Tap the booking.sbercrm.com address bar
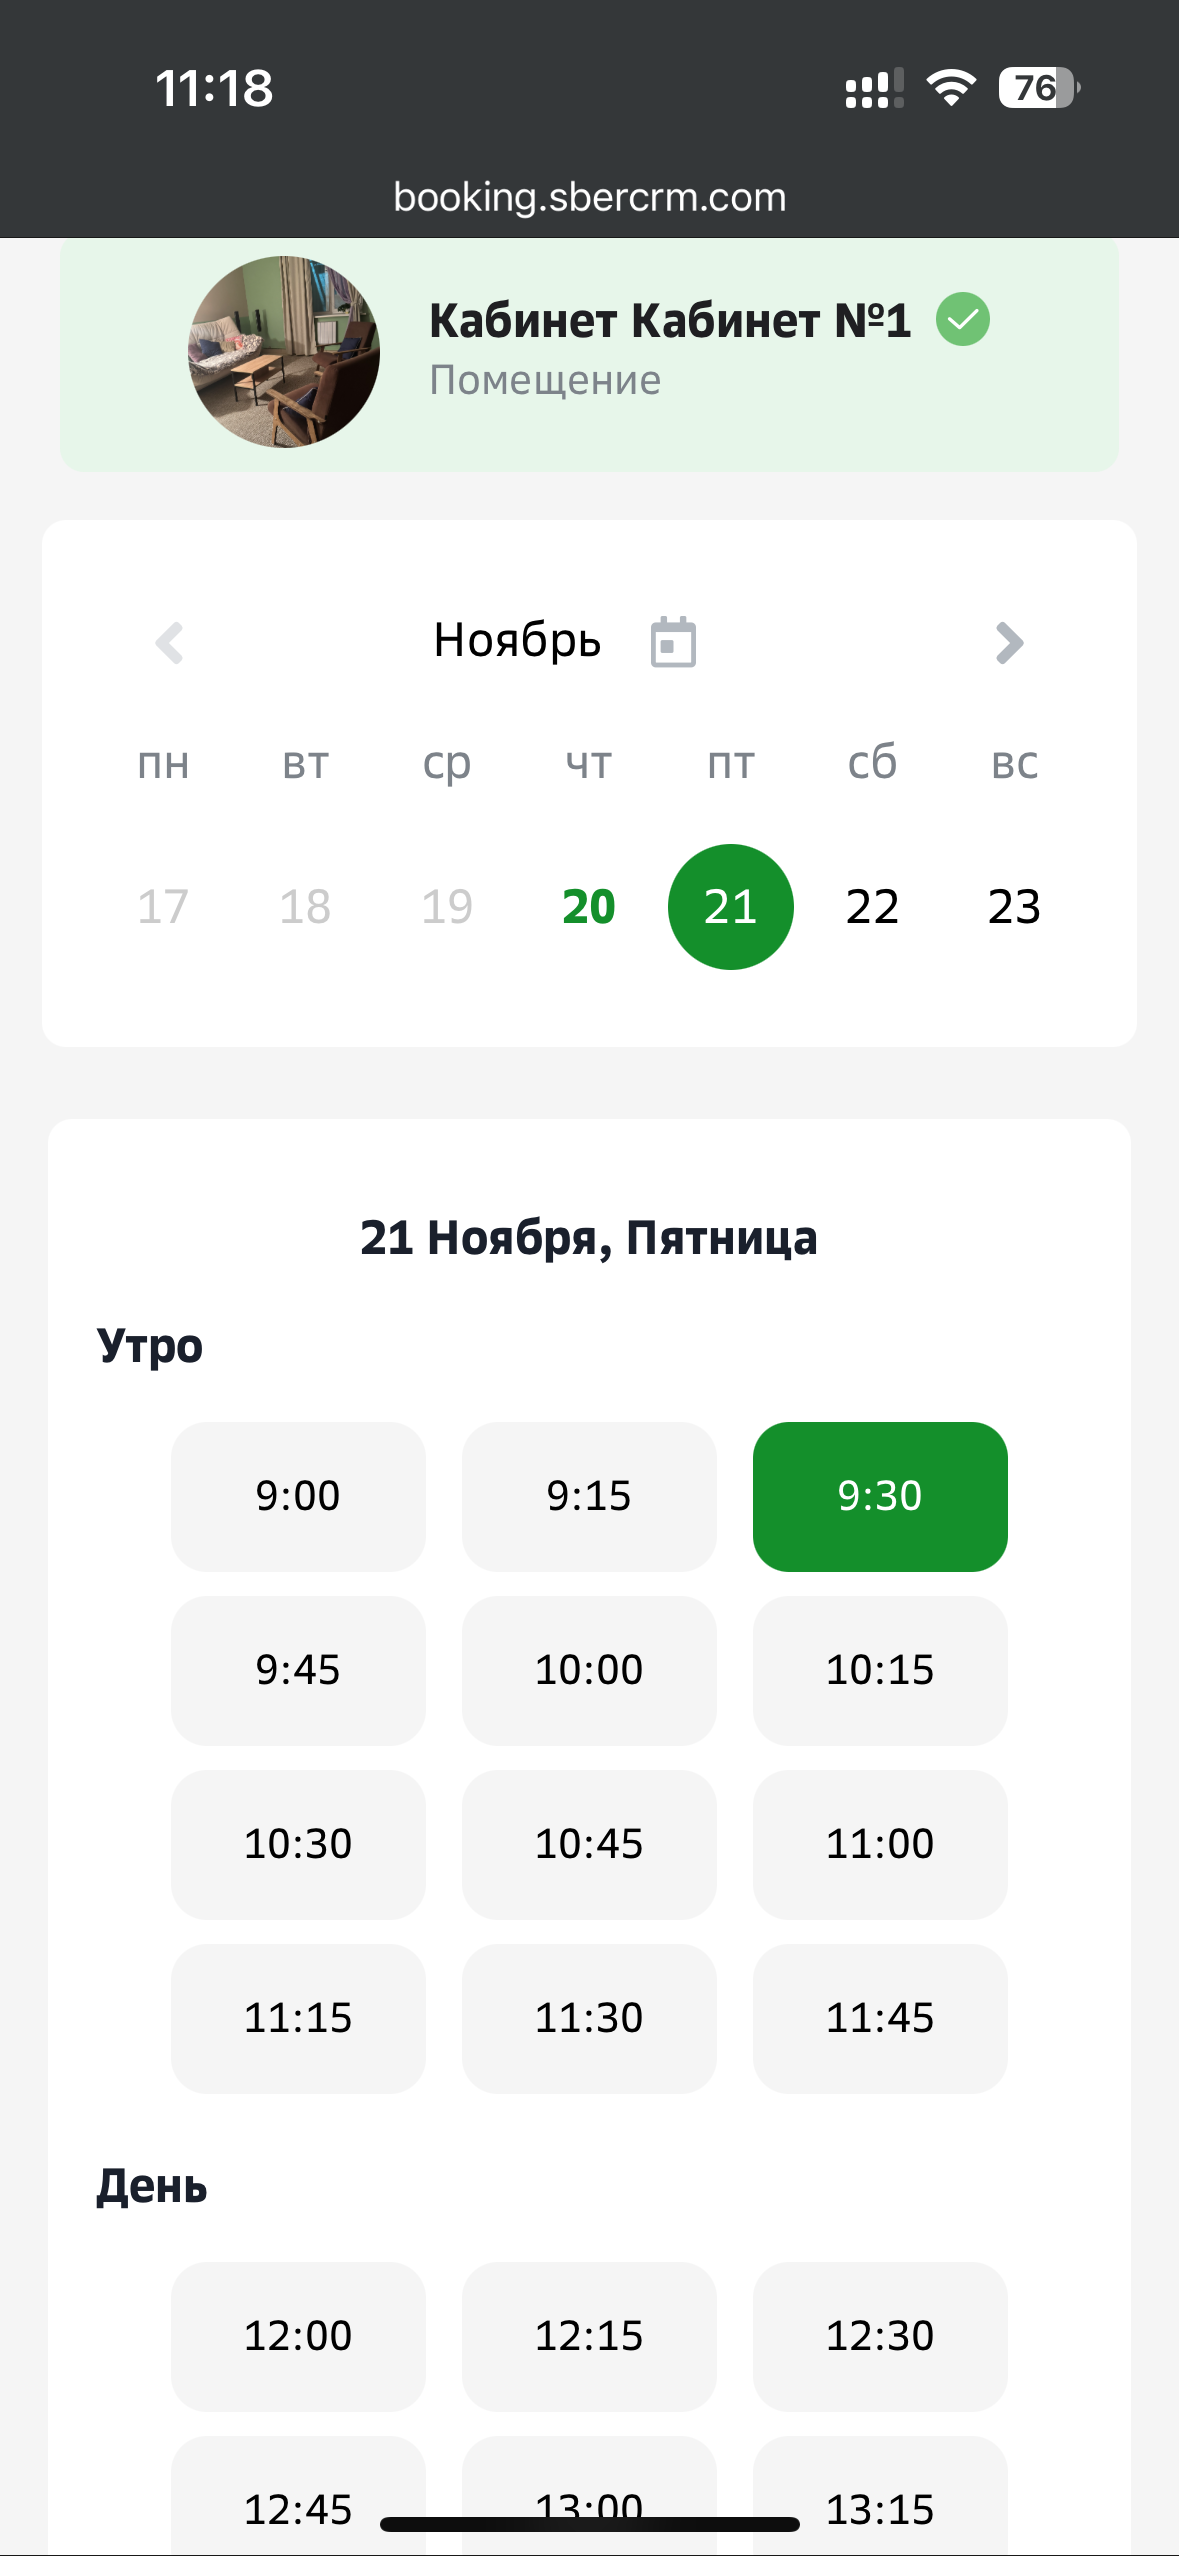This screenshot has width=1179, height=2556. 589,197
